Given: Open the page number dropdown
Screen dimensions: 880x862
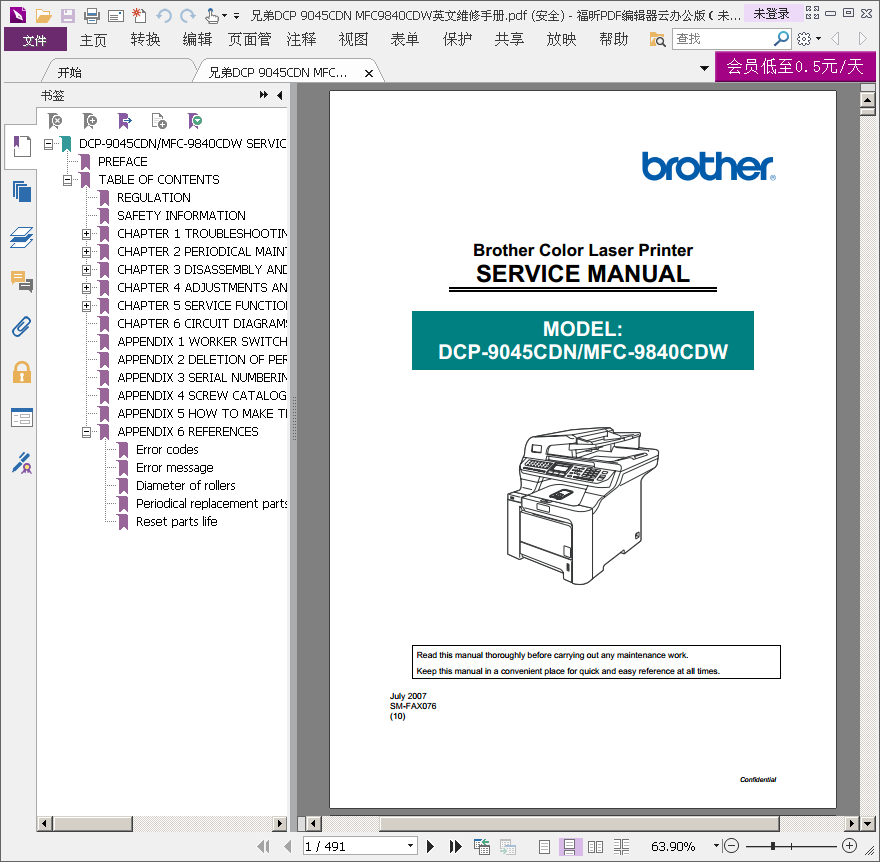Looking at the screenshot, I should click(x=410, y=846).
